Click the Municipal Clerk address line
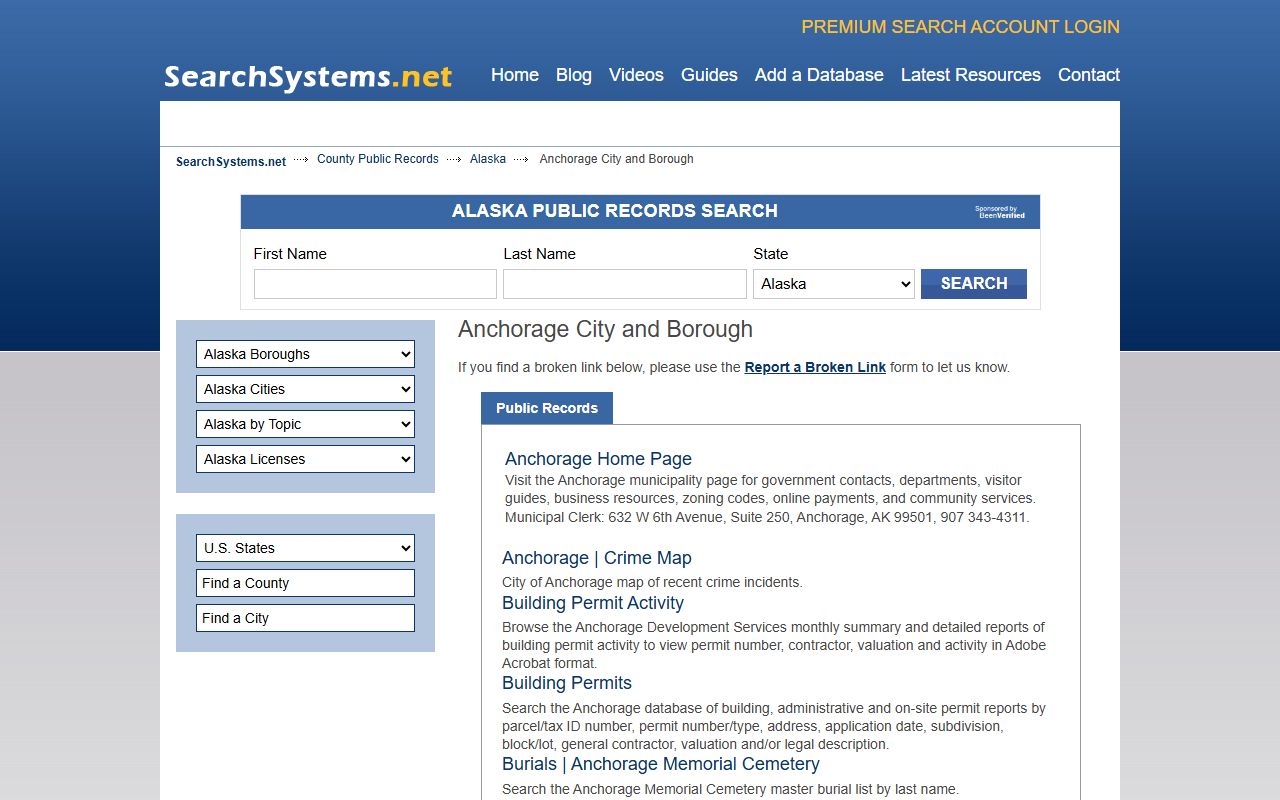The height and width of the screenshot is (800, 1280). click(767, 517)
